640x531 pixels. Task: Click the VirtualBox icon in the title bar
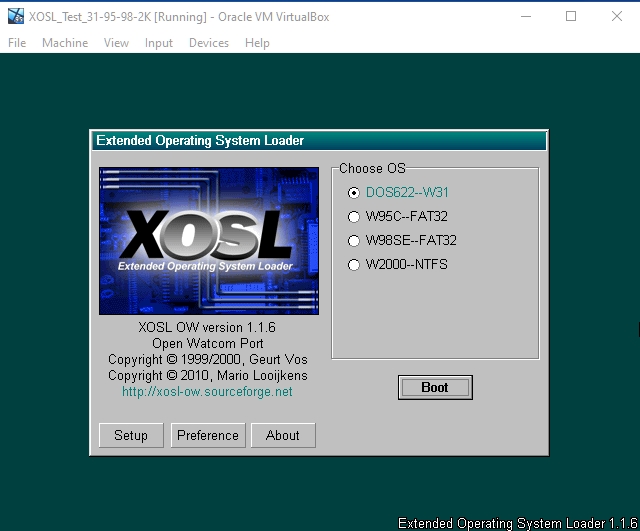click(16, 16)
